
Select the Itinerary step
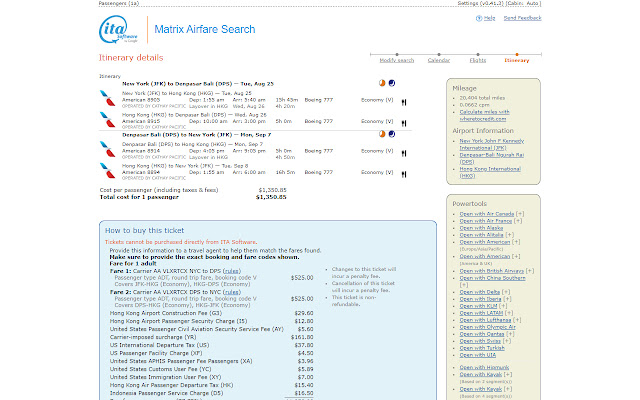[x=517, y=60]
